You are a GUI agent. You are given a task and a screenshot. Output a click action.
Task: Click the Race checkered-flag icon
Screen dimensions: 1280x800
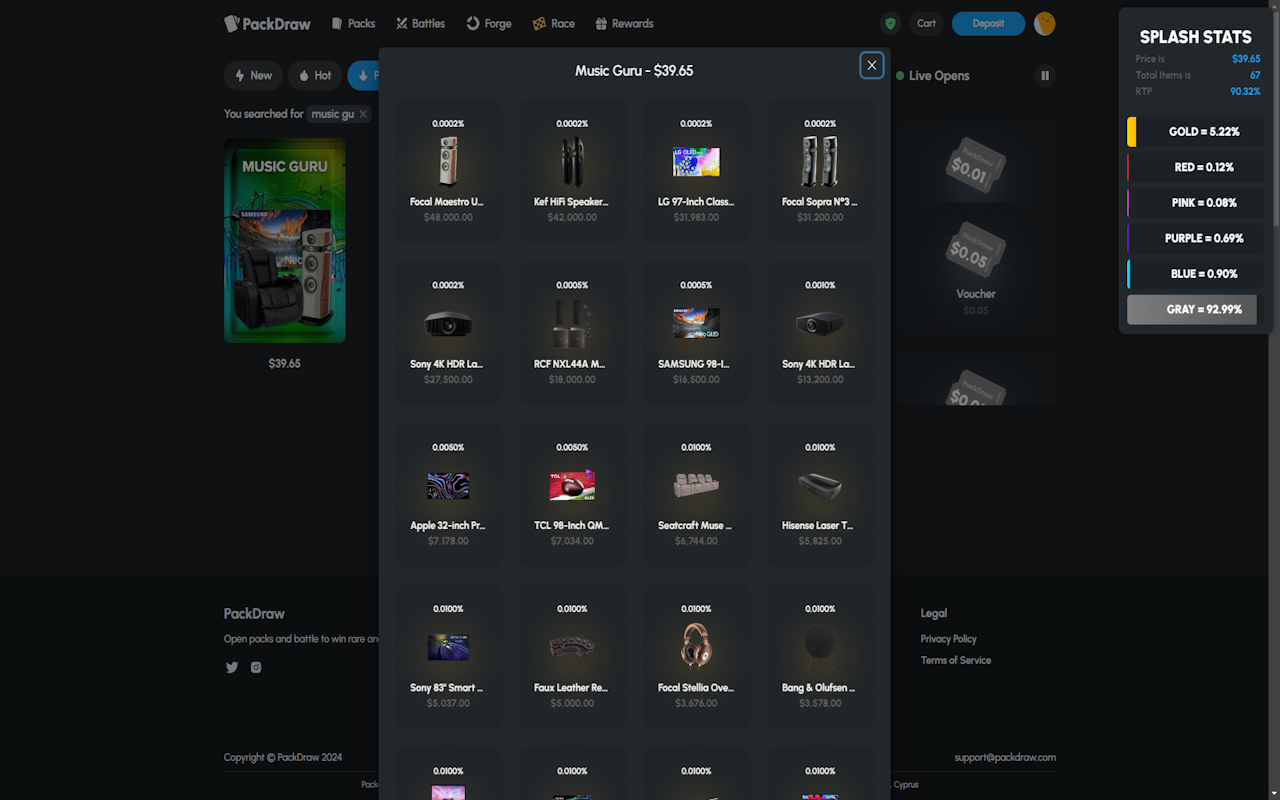[537, 23]
